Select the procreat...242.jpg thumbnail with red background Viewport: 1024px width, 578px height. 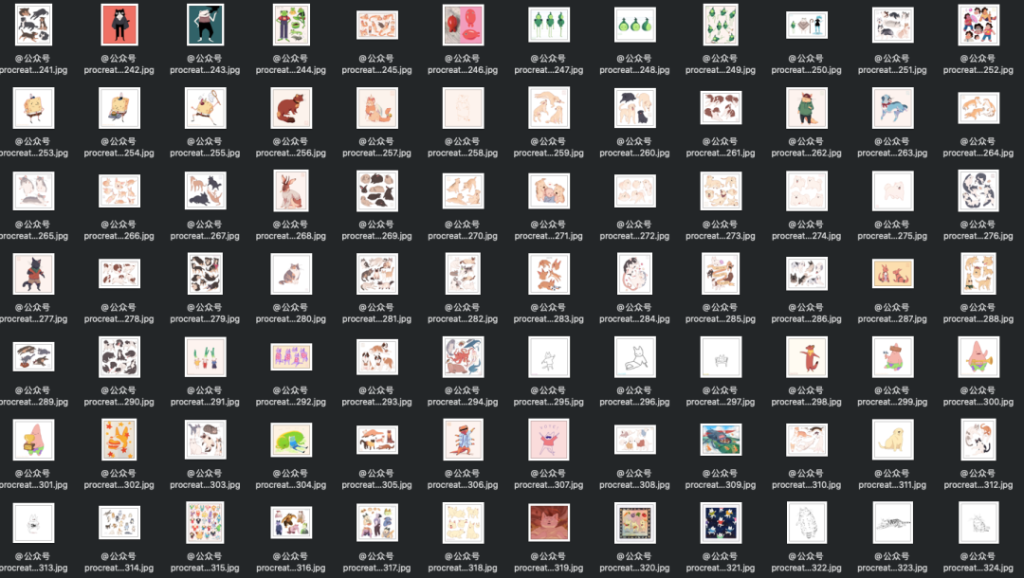pos(119,25)
